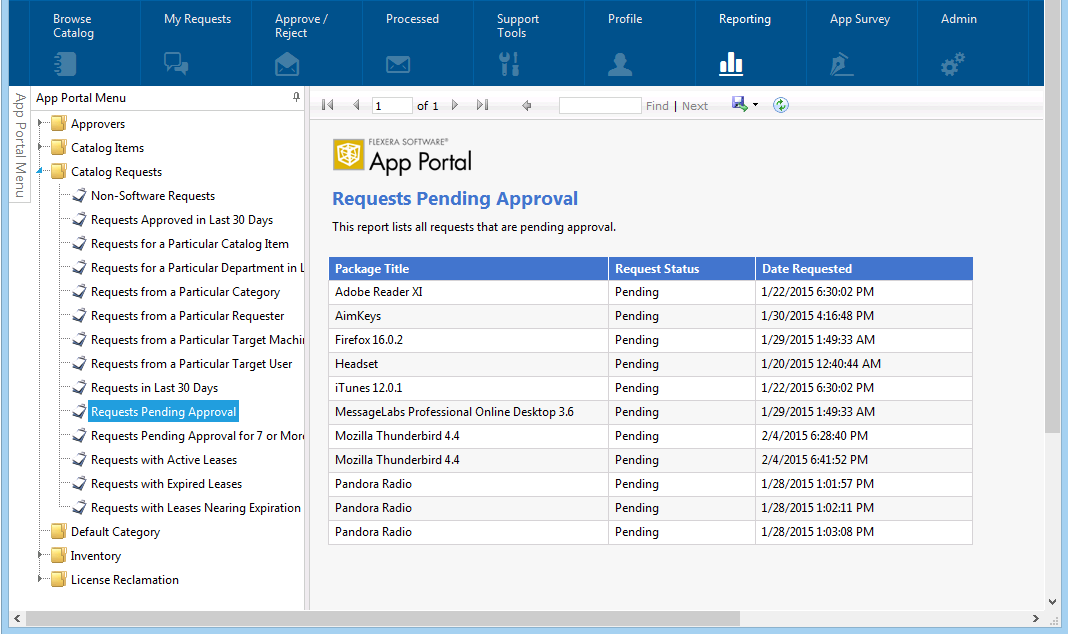Viewport: 1068px width, 634px height.
Task: Open Requests with Active Leases report
Action: (163, 460)
